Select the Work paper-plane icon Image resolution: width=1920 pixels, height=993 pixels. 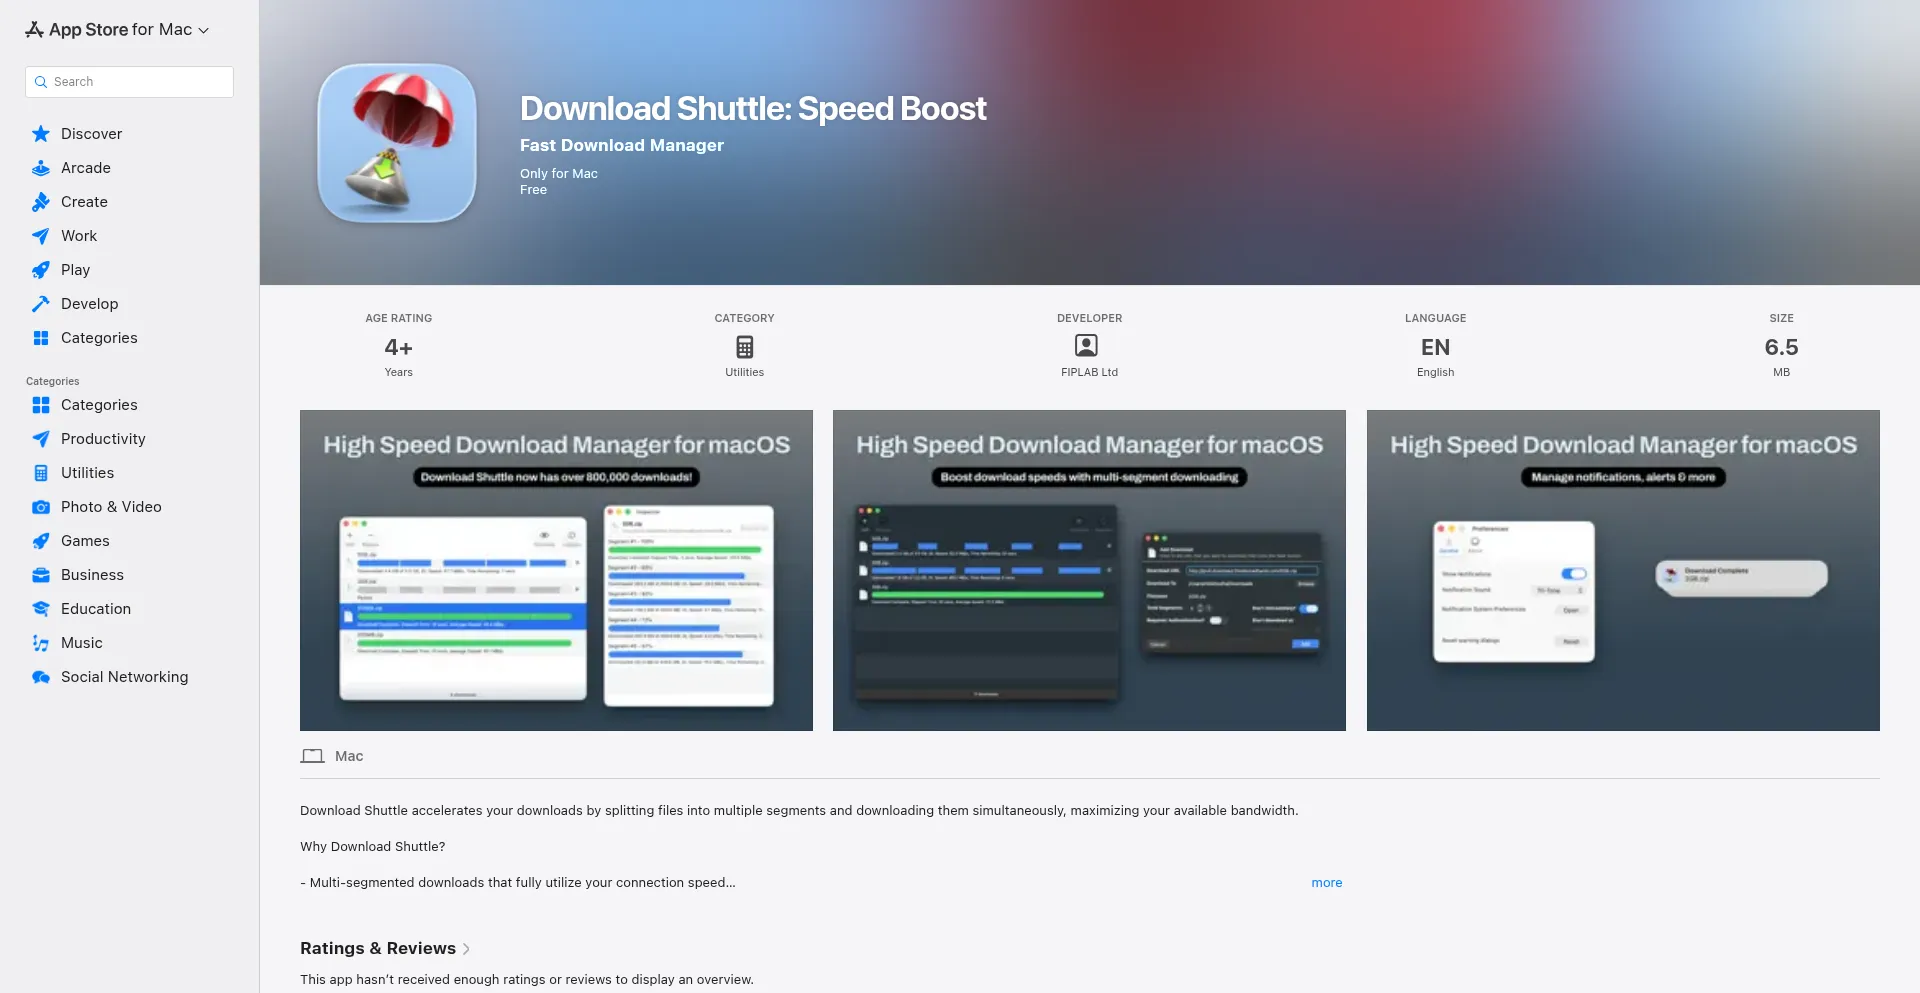(x=41, y=236)
